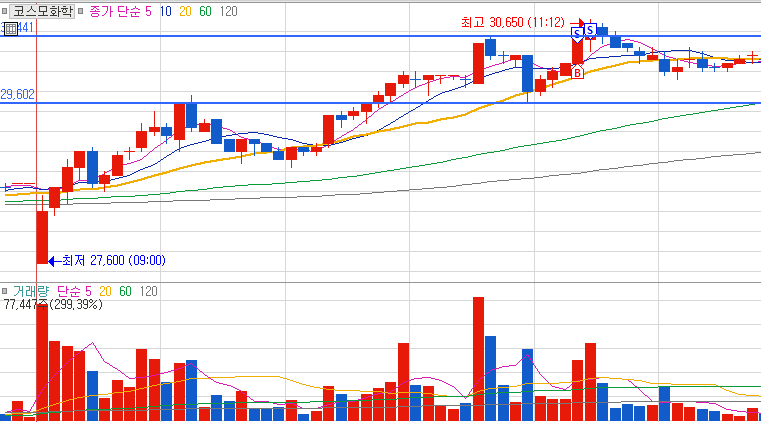
Task: Click the 77,447주 volume readout text
Action: pos(26,305)
